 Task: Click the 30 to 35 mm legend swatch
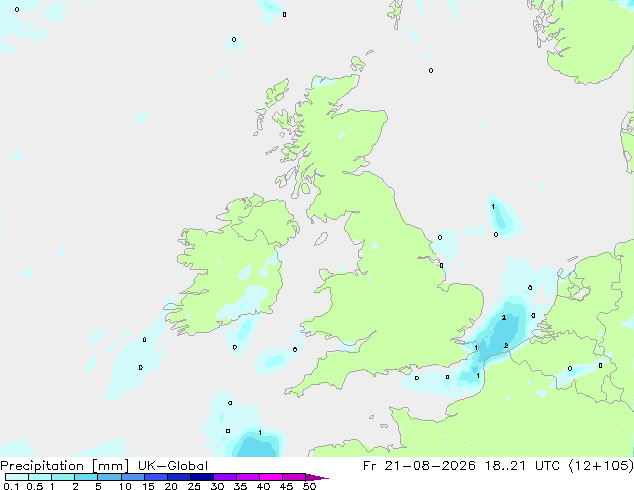click(225, 477)
